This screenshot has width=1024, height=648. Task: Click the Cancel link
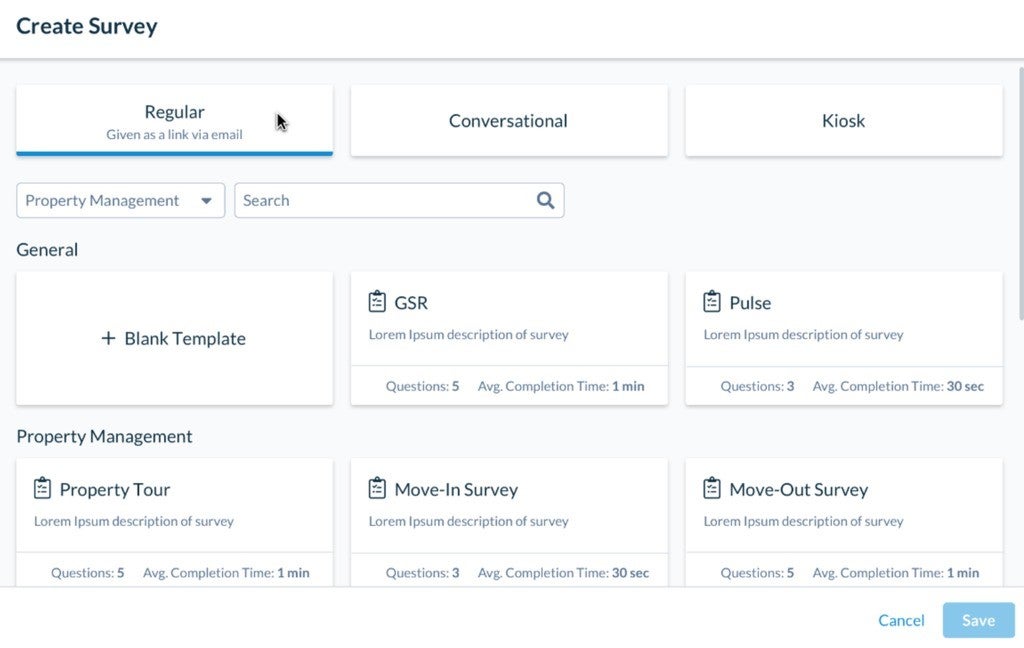click(900, 620)
